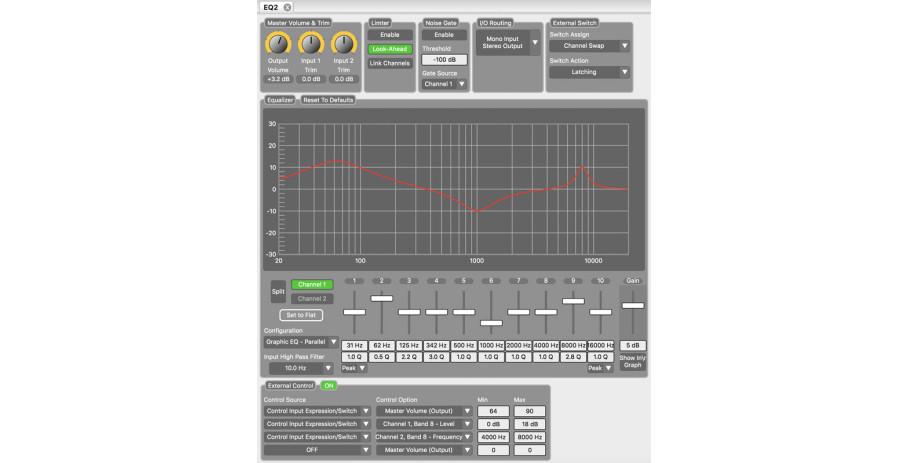908x463 pixels.
Task: Select band 2 slider handle
Action: [x=382, y=298]
